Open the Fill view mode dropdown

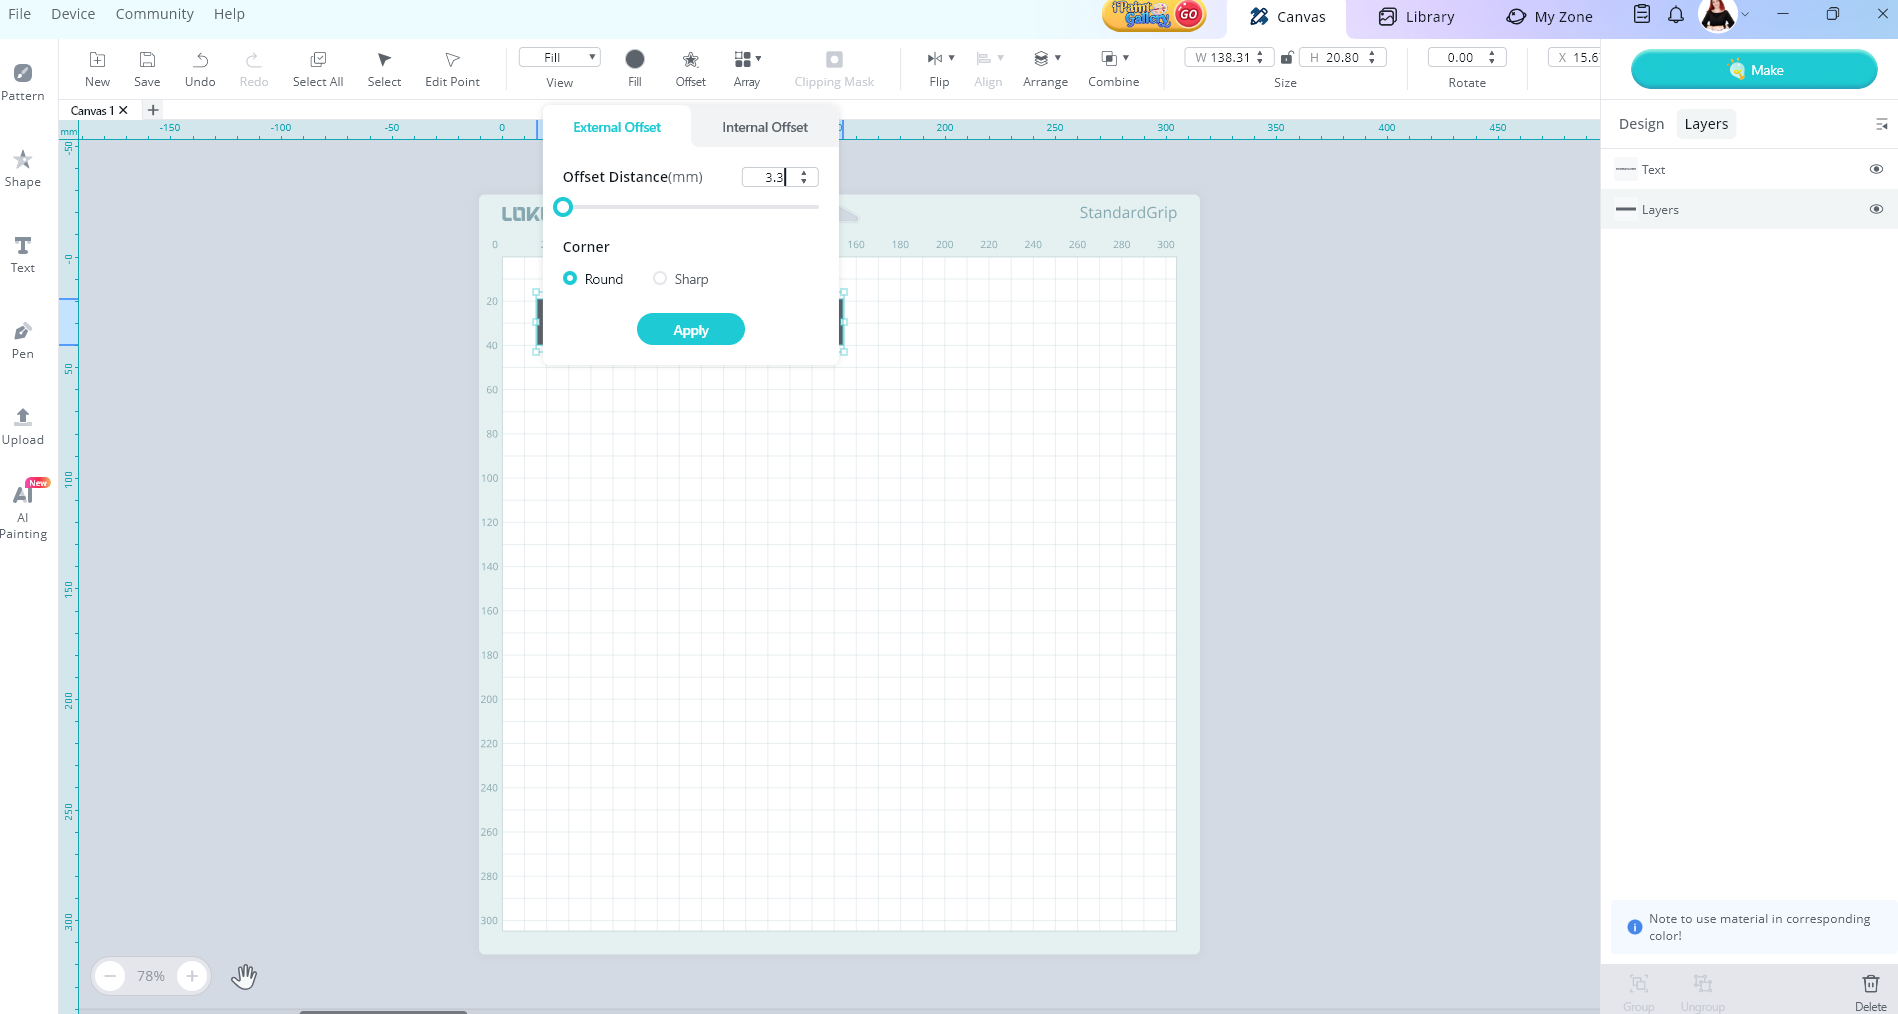pyautogui.click(x=560, y=57)
